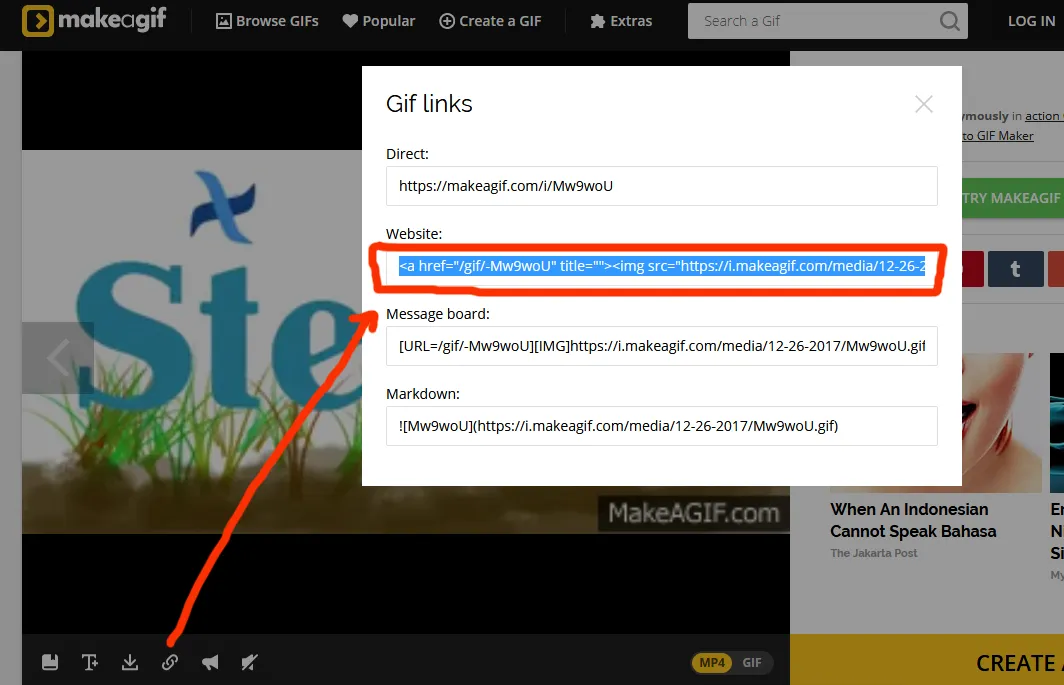Switch to MP4 format
Viewport: 1064px width, 685px height.
[x=712, y=663]
